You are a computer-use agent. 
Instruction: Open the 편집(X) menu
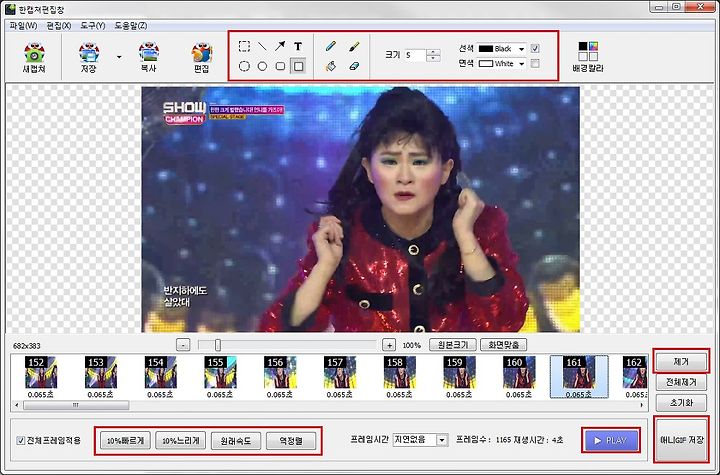coord(59,26)
